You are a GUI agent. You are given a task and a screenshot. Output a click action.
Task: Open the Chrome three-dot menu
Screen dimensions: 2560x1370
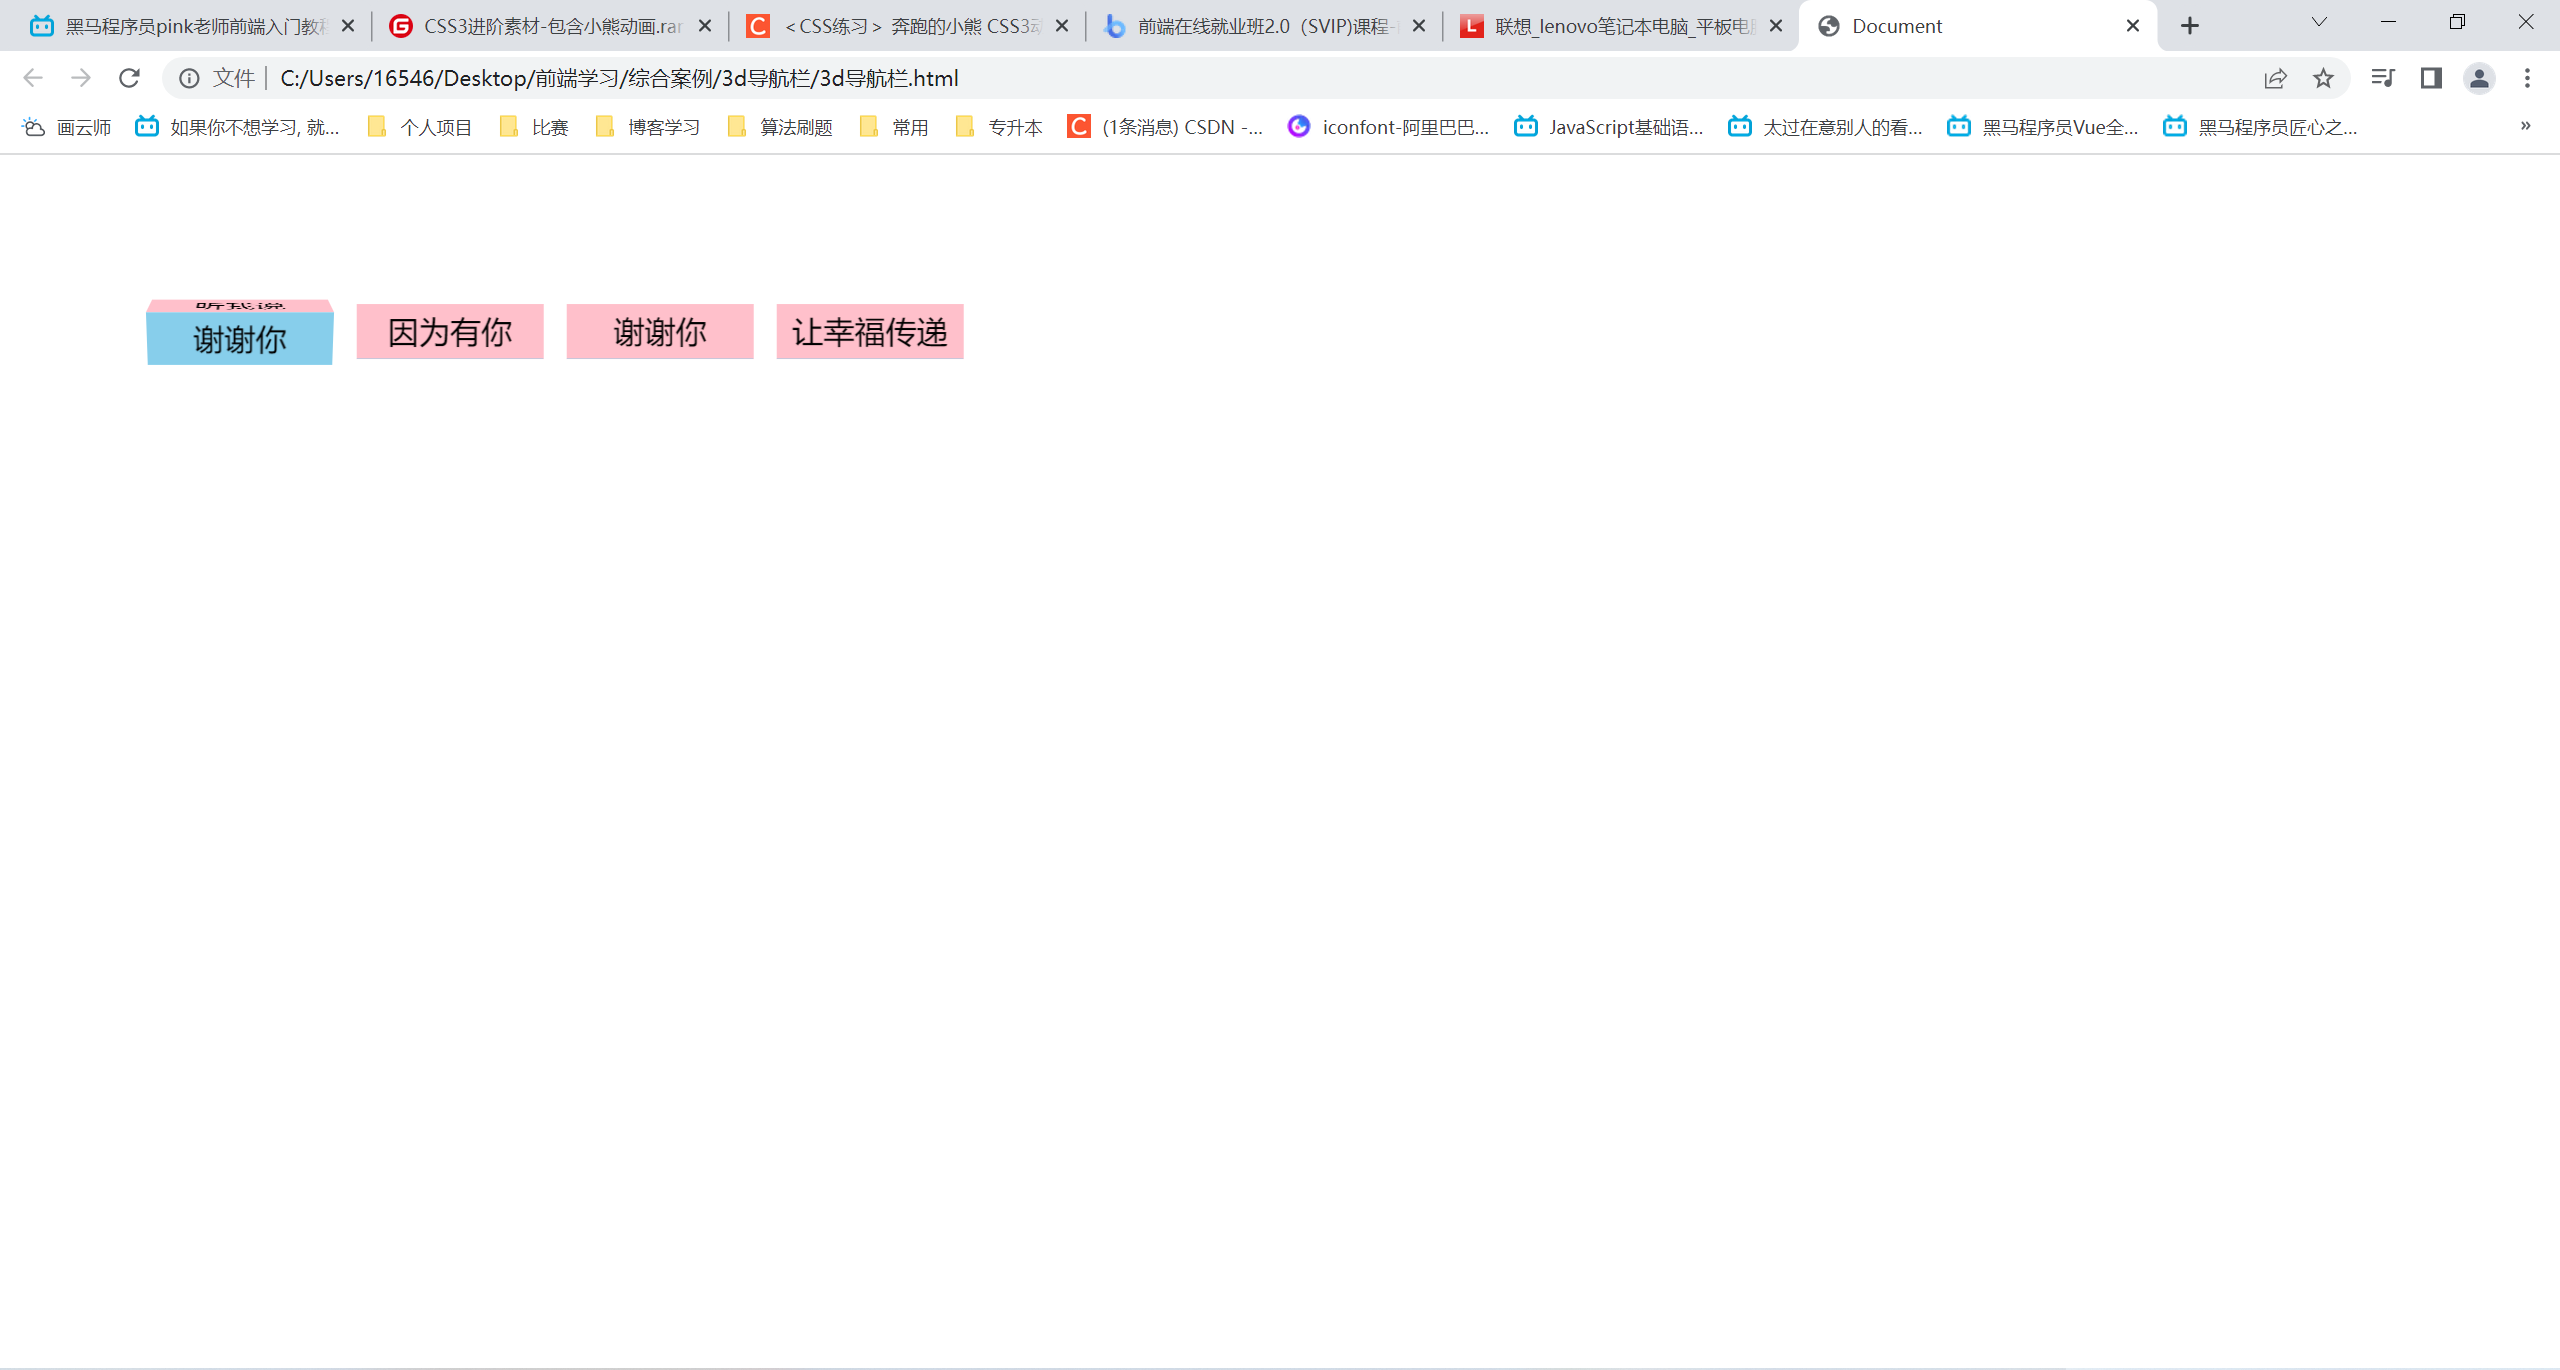click(x=2527, y=78)
